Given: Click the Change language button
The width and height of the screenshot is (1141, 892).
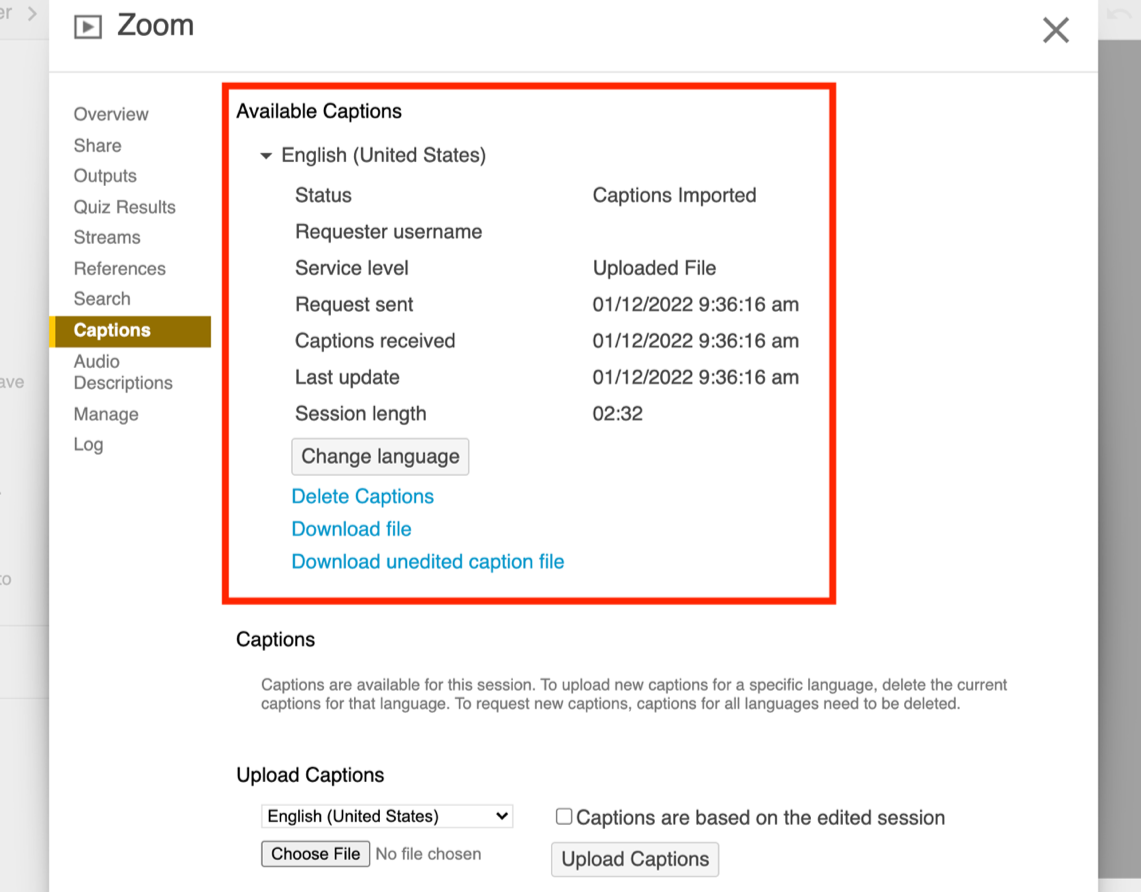Looking at the screenshot, I should [380, 457].
